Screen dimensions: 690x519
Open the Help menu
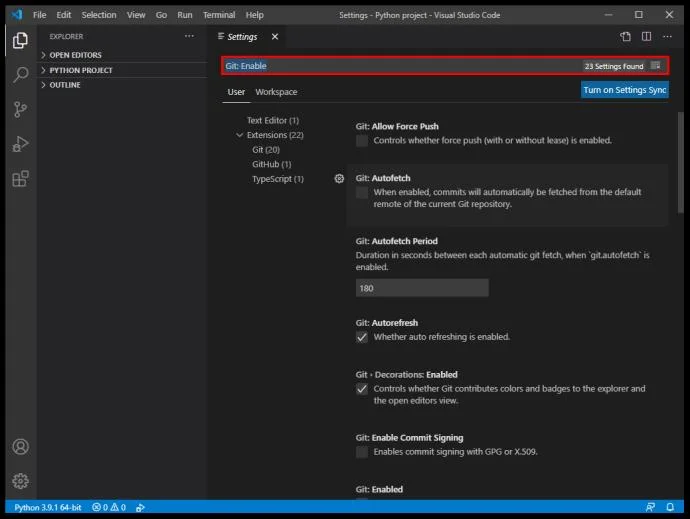(254, 15)
